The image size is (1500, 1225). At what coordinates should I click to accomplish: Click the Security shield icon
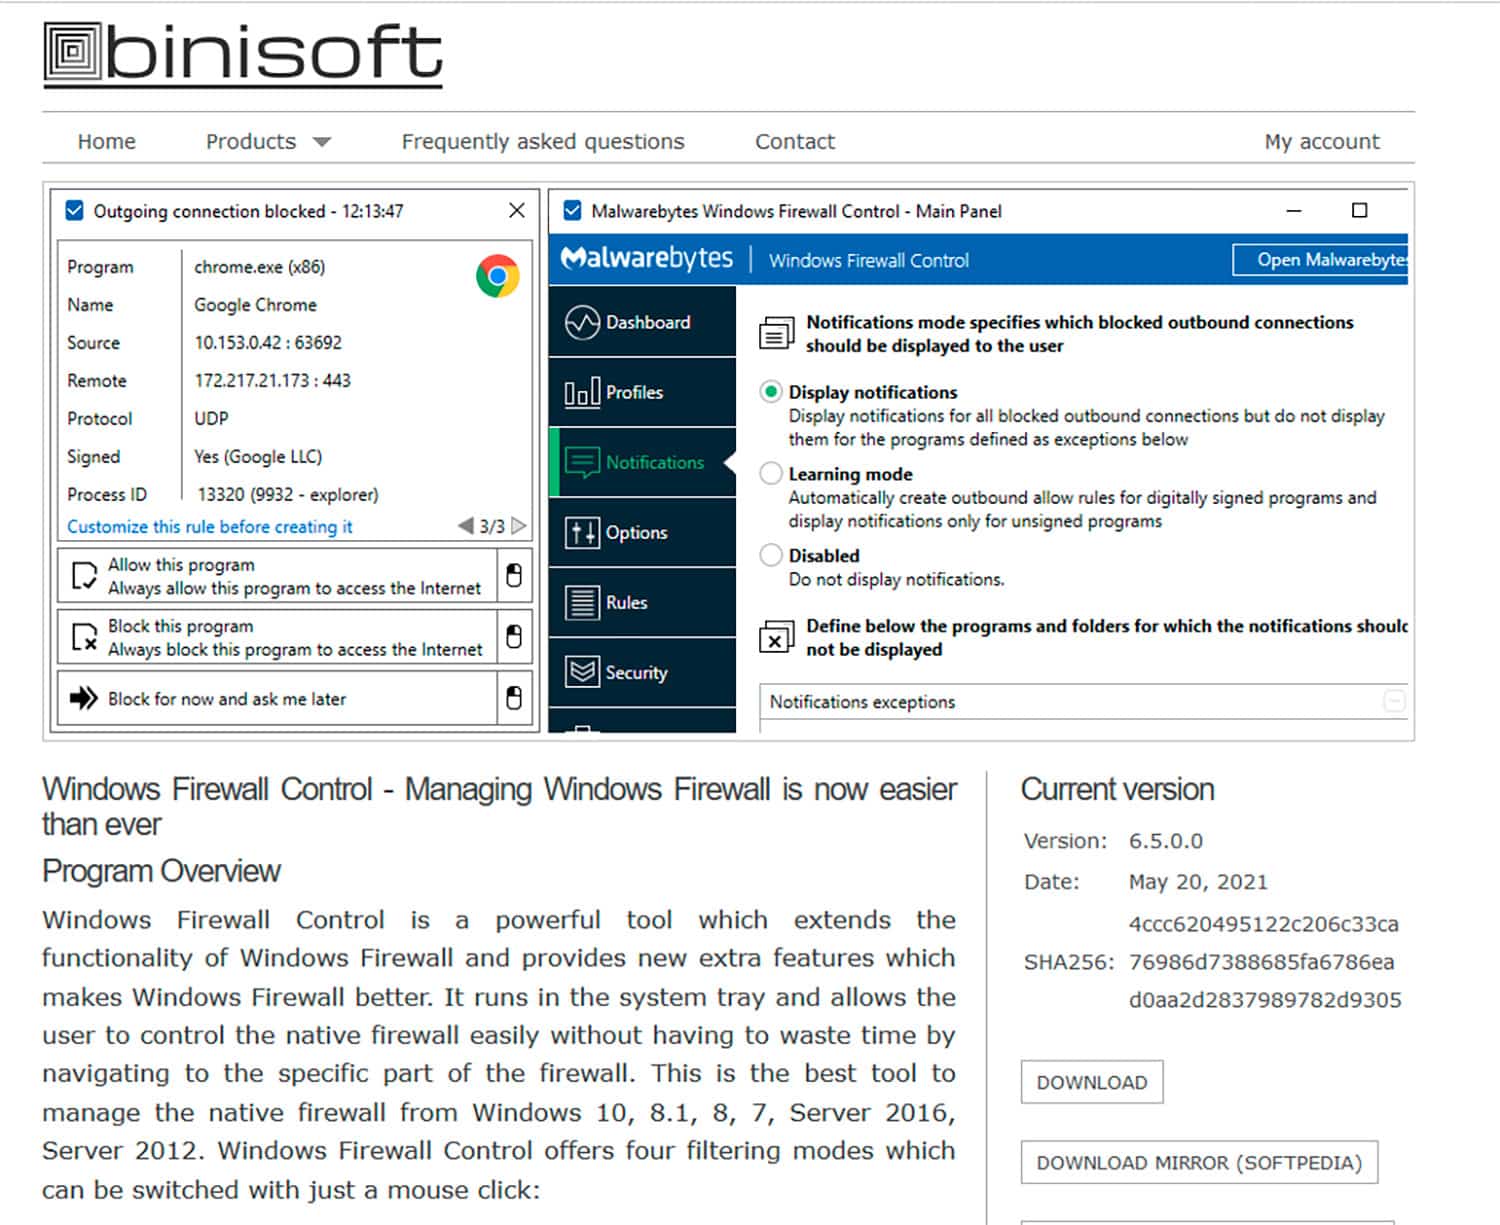tap(582, 672)
